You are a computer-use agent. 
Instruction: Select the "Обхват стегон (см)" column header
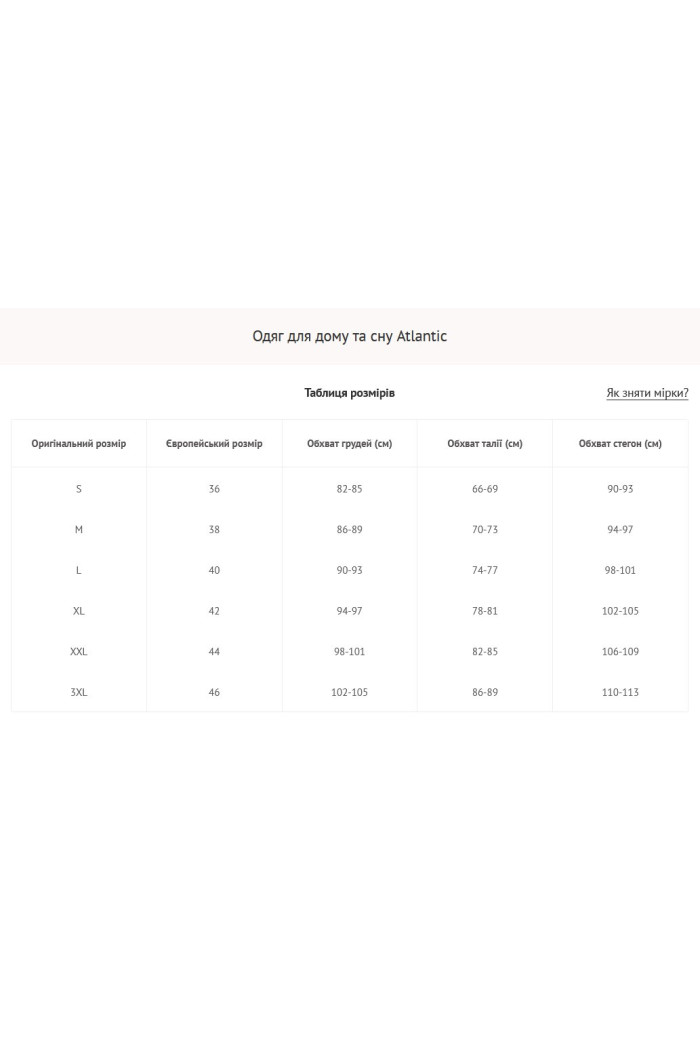coord(620,443)
